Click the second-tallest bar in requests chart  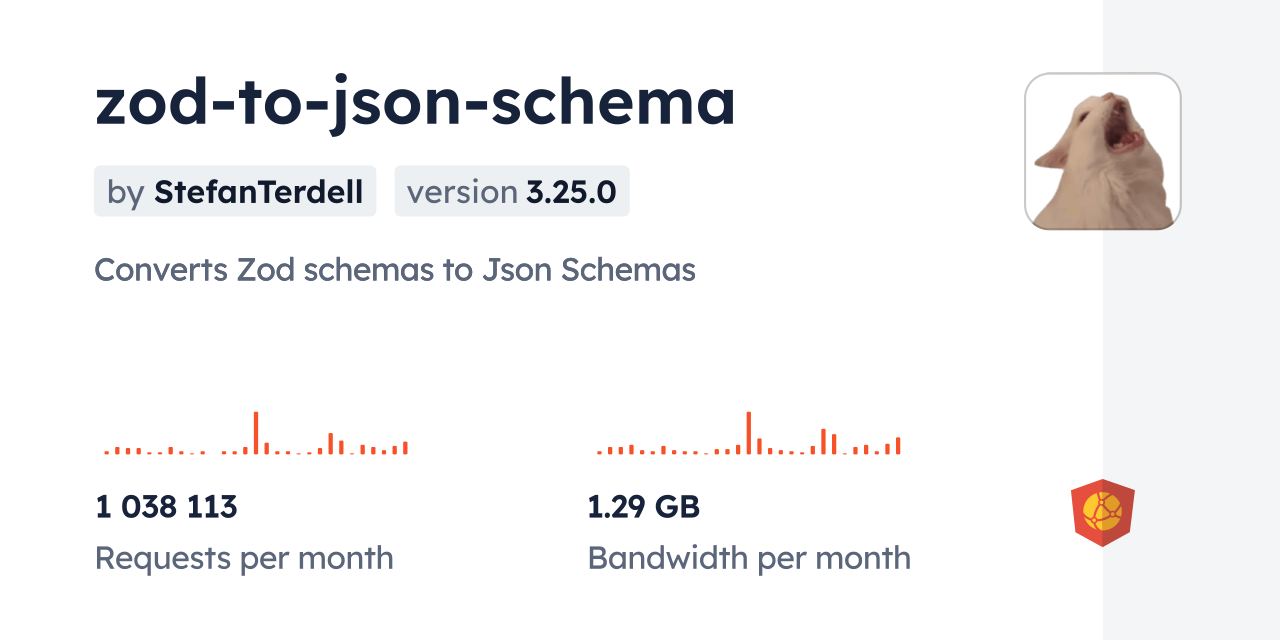point(330,443)
